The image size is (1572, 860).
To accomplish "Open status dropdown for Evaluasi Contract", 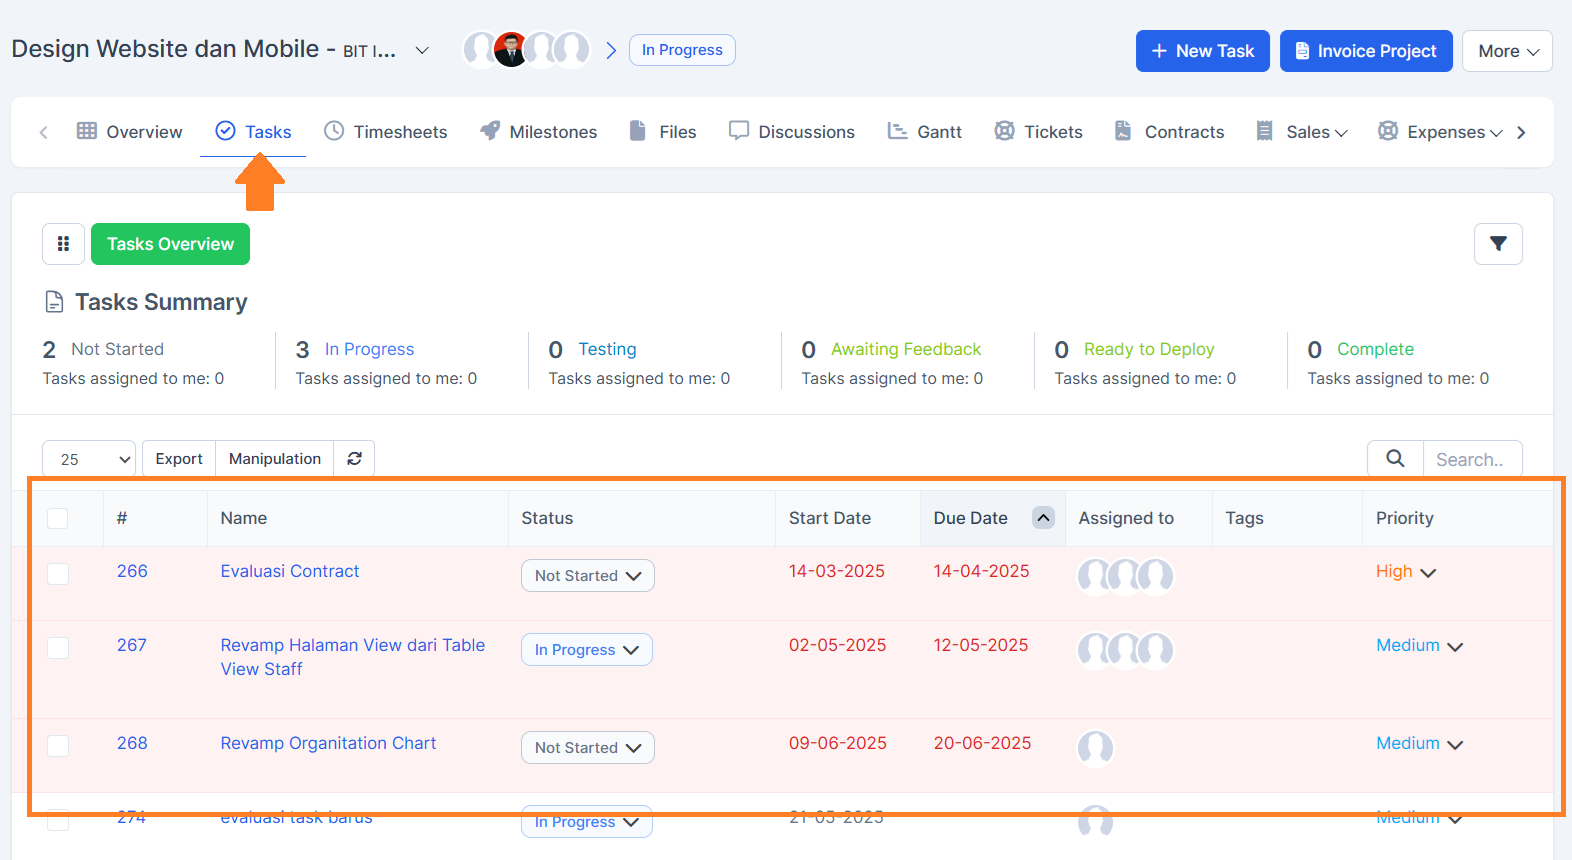I will (587, 576).
